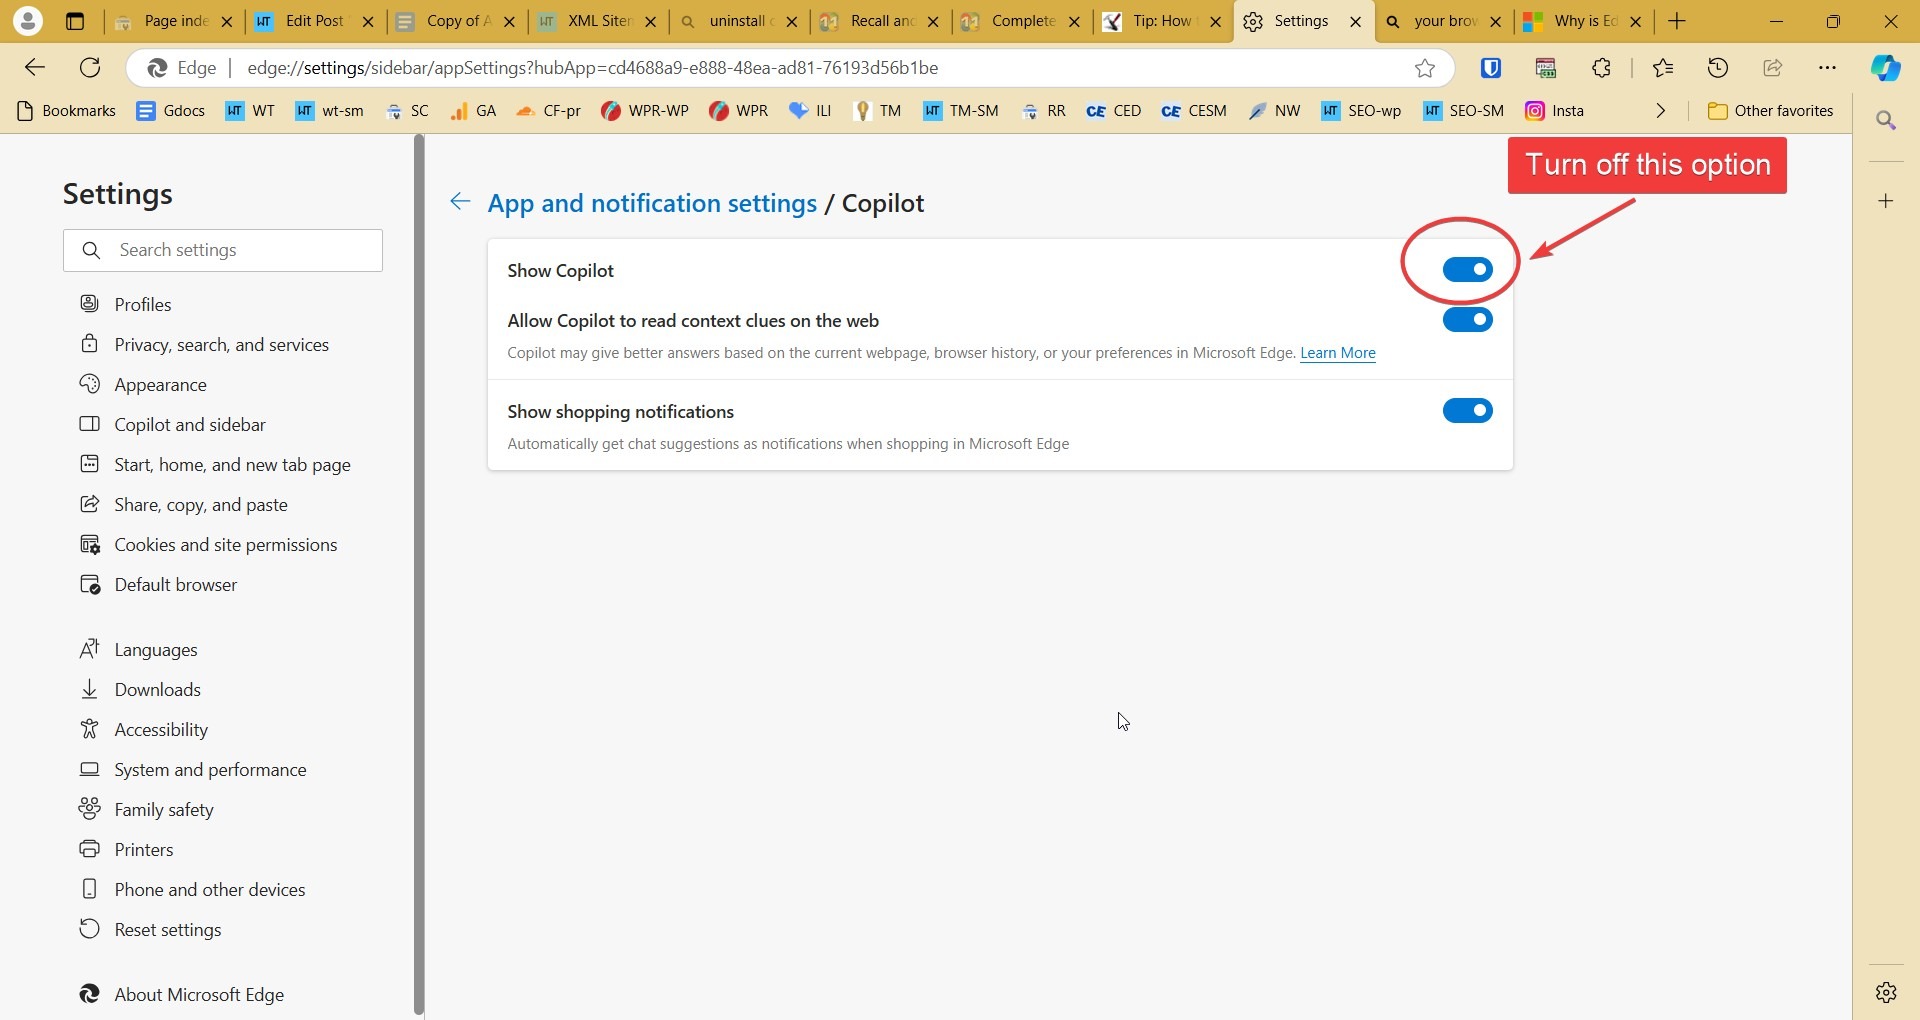1920x1020 pixels.
Task: Switch to the XML Sitemap tab
Action: pos(597,21)
